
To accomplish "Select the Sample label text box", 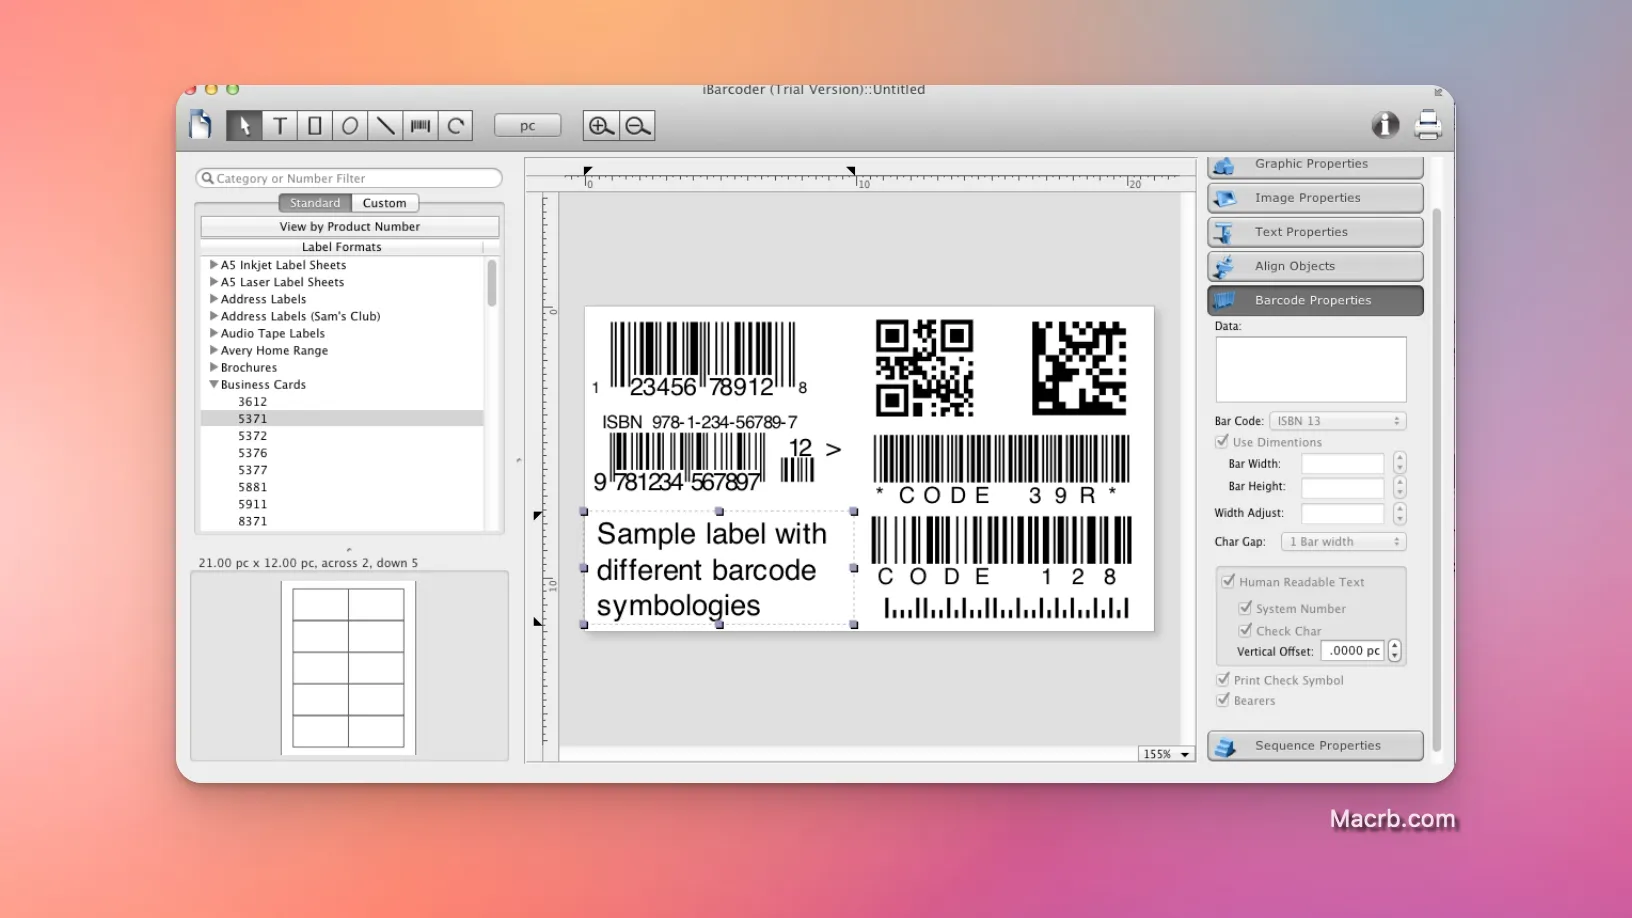I will pos(718,569).
